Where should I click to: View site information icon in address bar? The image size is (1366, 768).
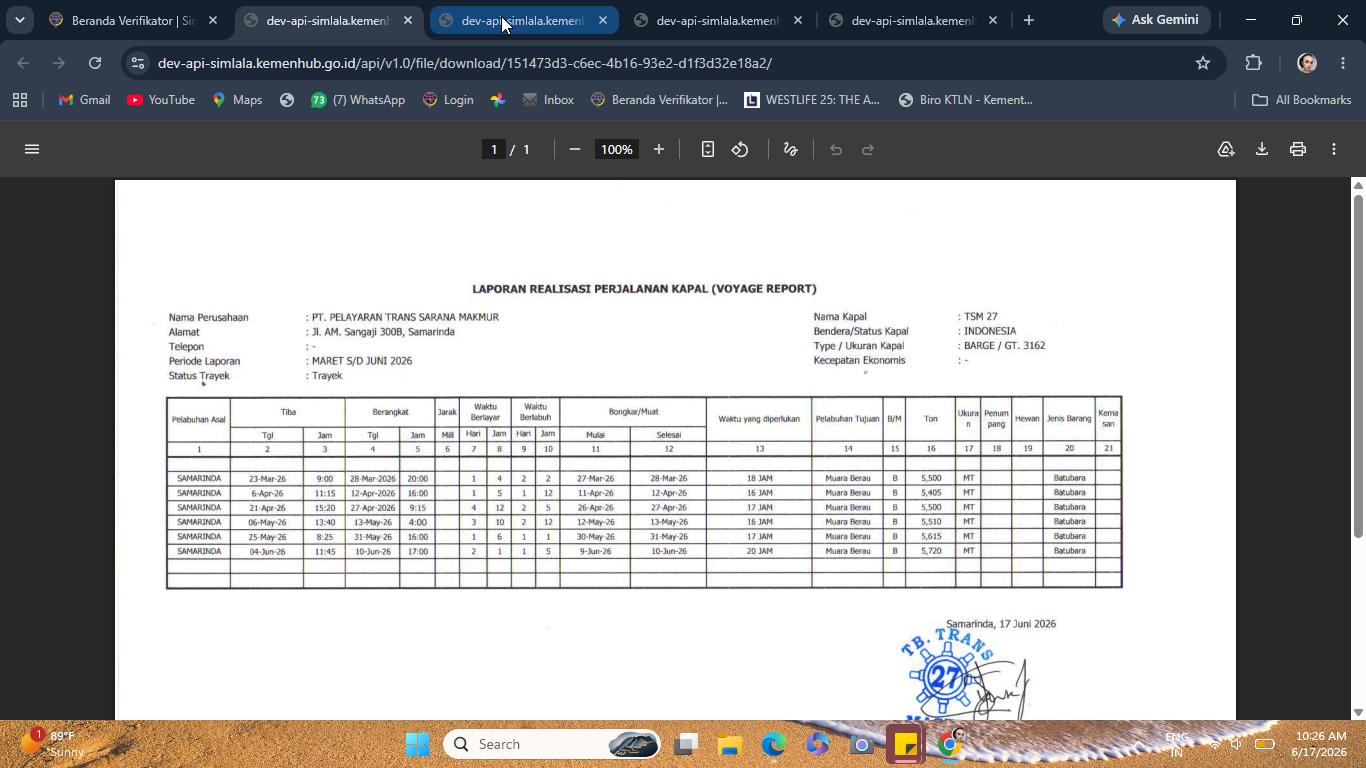pos(138,63)
